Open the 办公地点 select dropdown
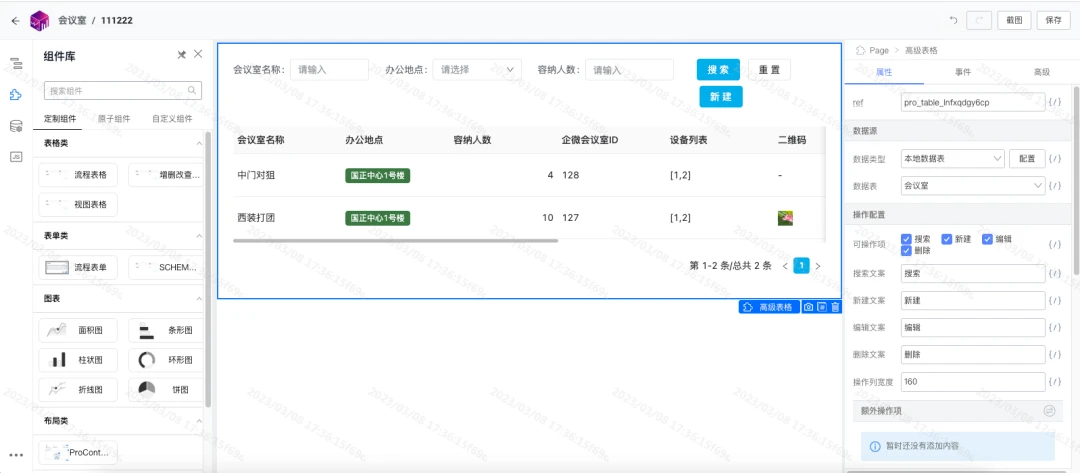This screenshot has height=473, width=1080. tap(477, 70)
